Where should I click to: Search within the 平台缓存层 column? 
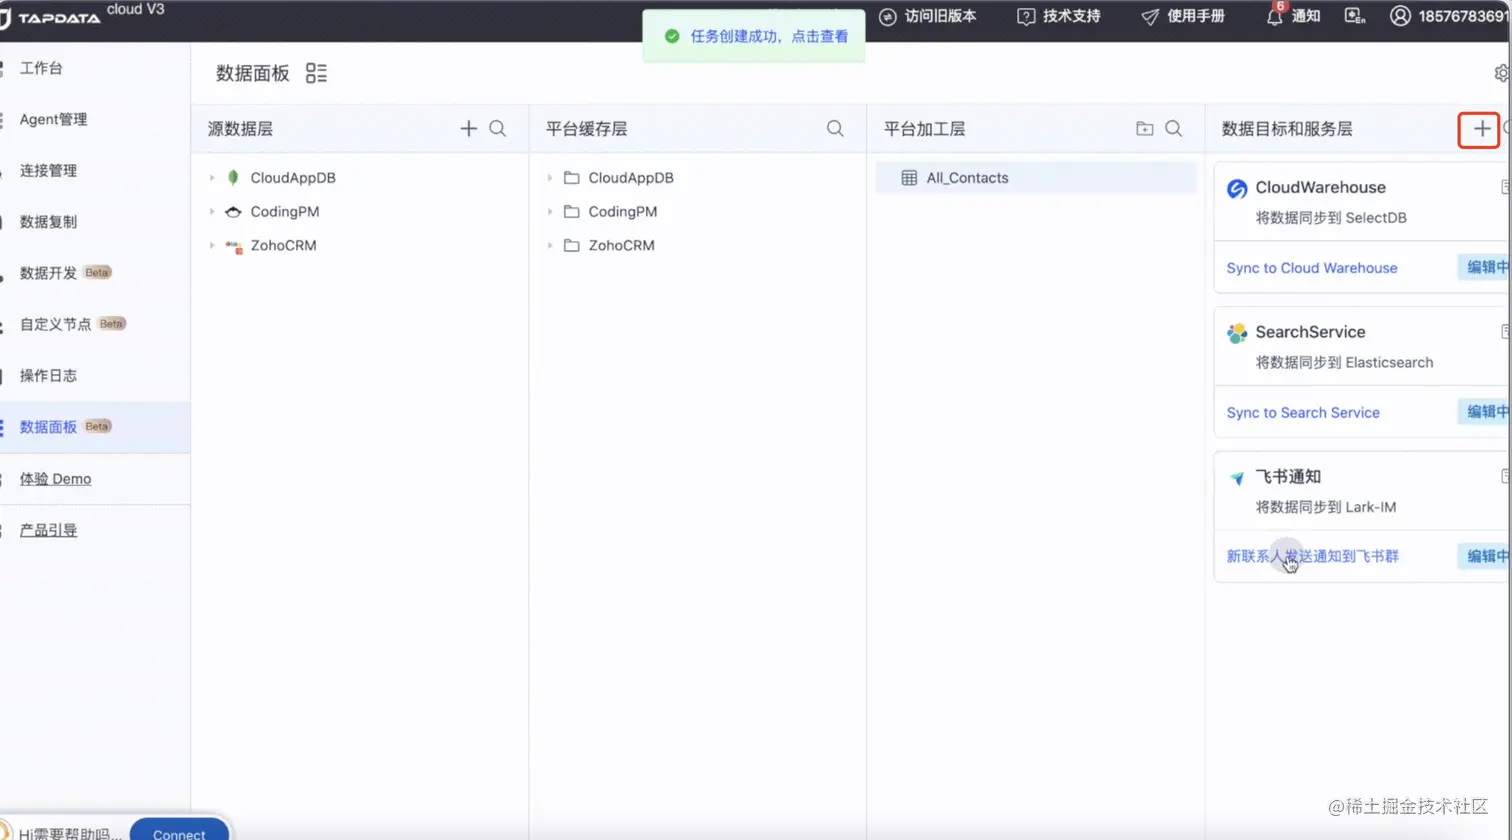[835, 128]
